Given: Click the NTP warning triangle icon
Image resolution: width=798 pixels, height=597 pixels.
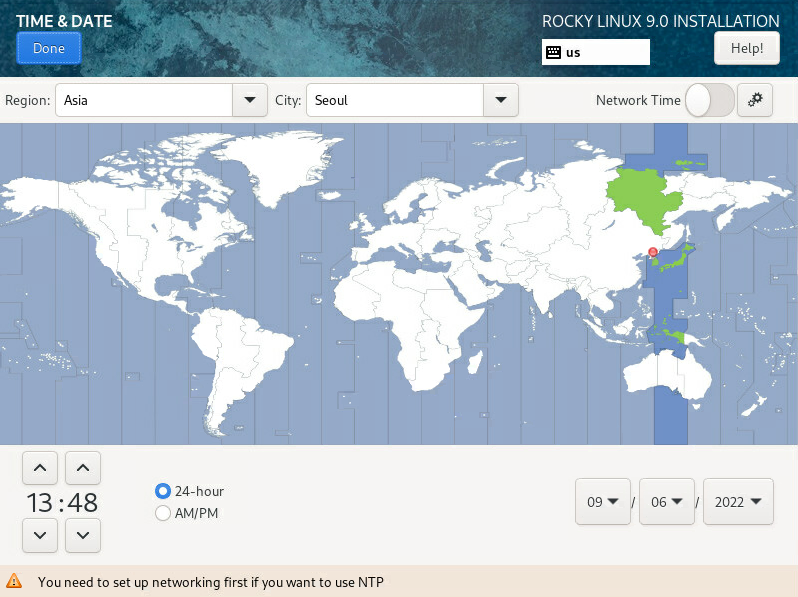Looking at the screenshot, I should (14, 581).
